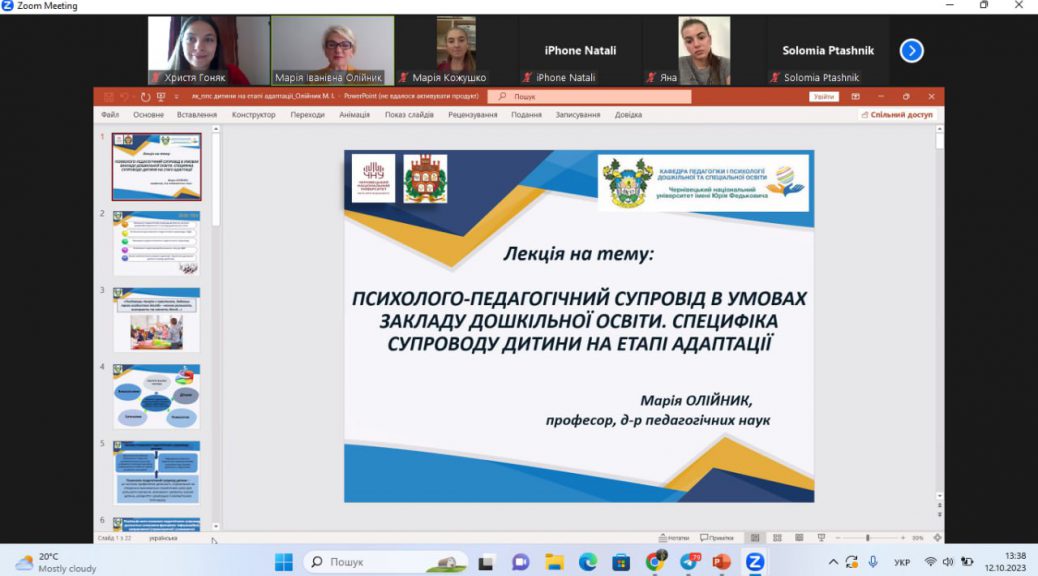Click the author name Марія ОЛІЙНИК on slide
1038x576 pixels.
click(x=696, y=401)
